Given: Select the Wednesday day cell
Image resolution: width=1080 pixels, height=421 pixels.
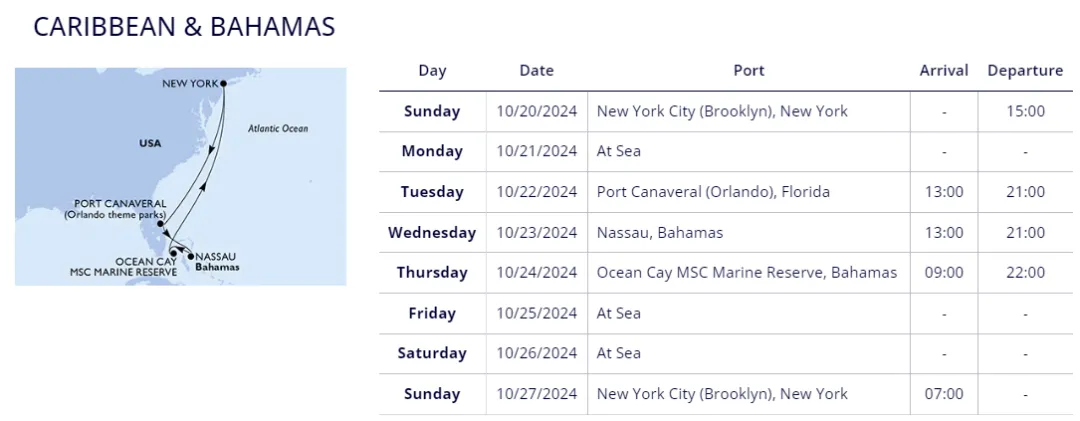Looking at the screenshot, I should tap(432, 232).
